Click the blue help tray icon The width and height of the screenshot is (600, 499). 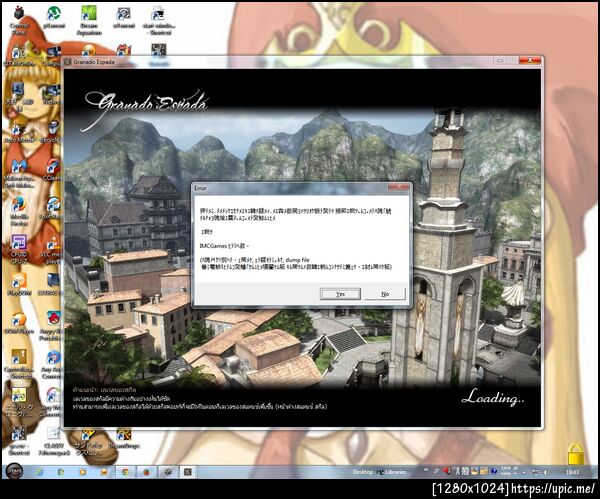[x=494, y=472]
